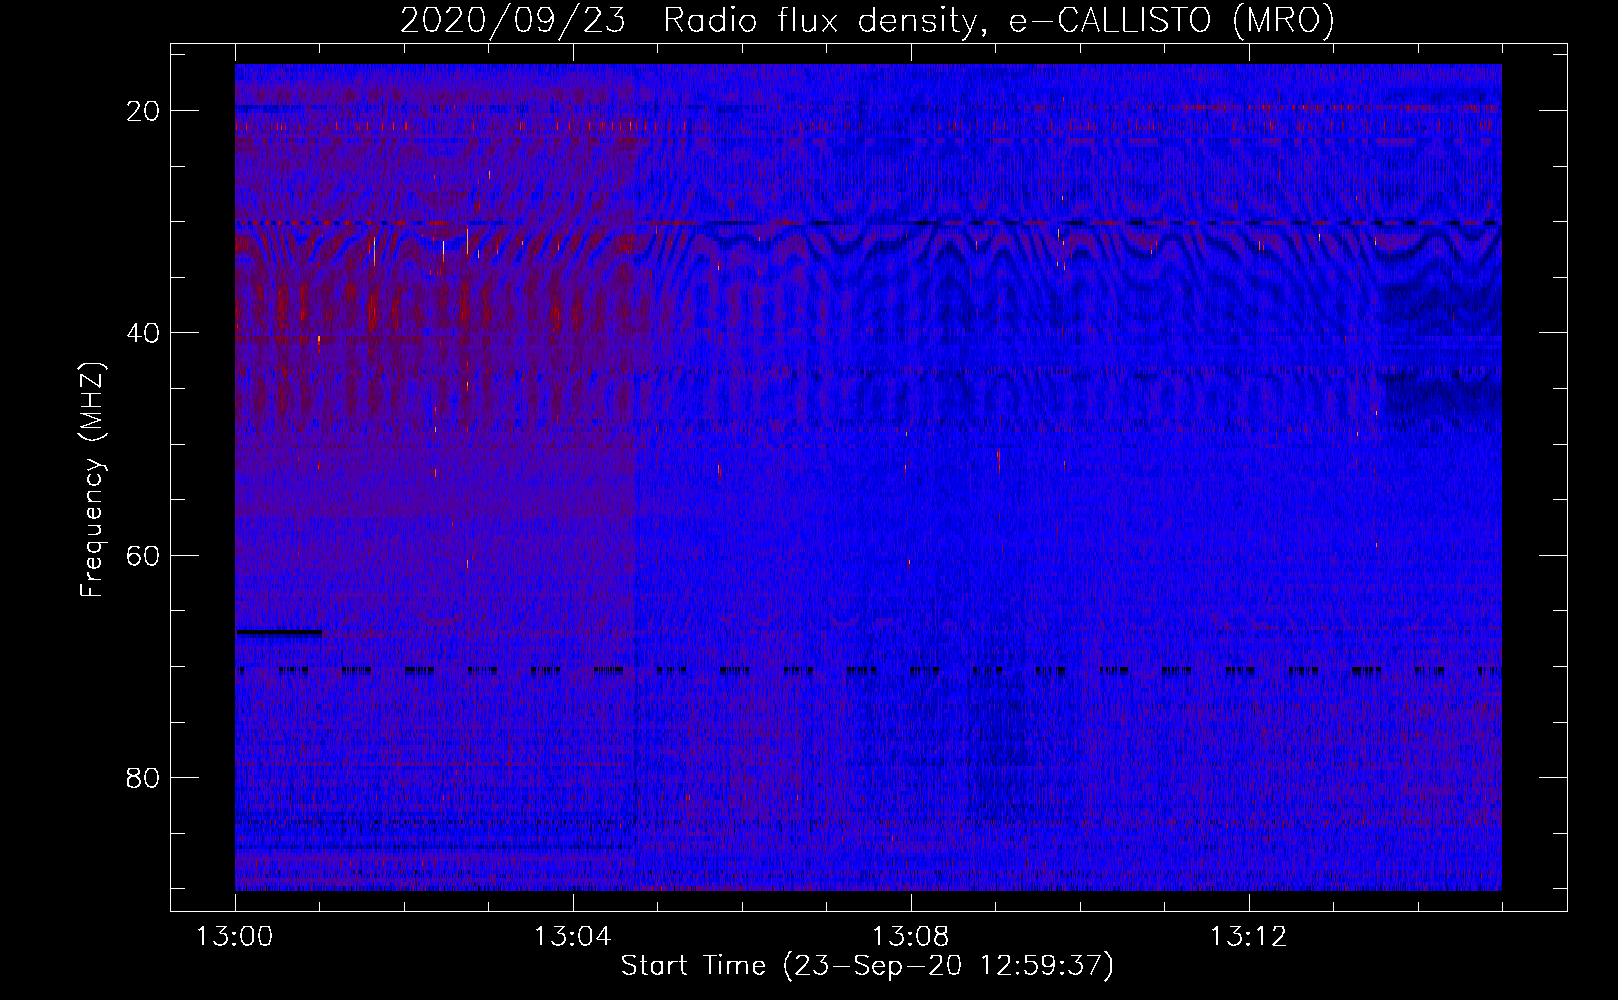1618x1000 pixels.
Task: Click the time tick label '13:00'
Action: pos(235,937)
